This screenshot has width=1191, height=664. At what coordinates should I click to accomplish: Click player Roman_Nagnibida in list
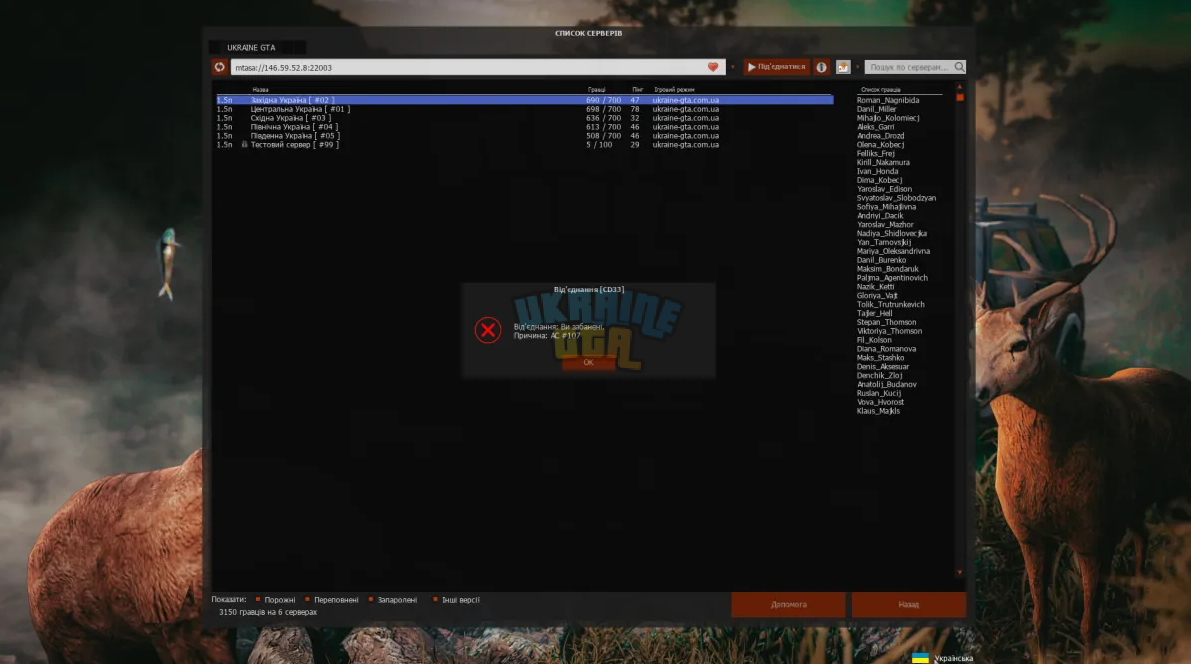888,100
